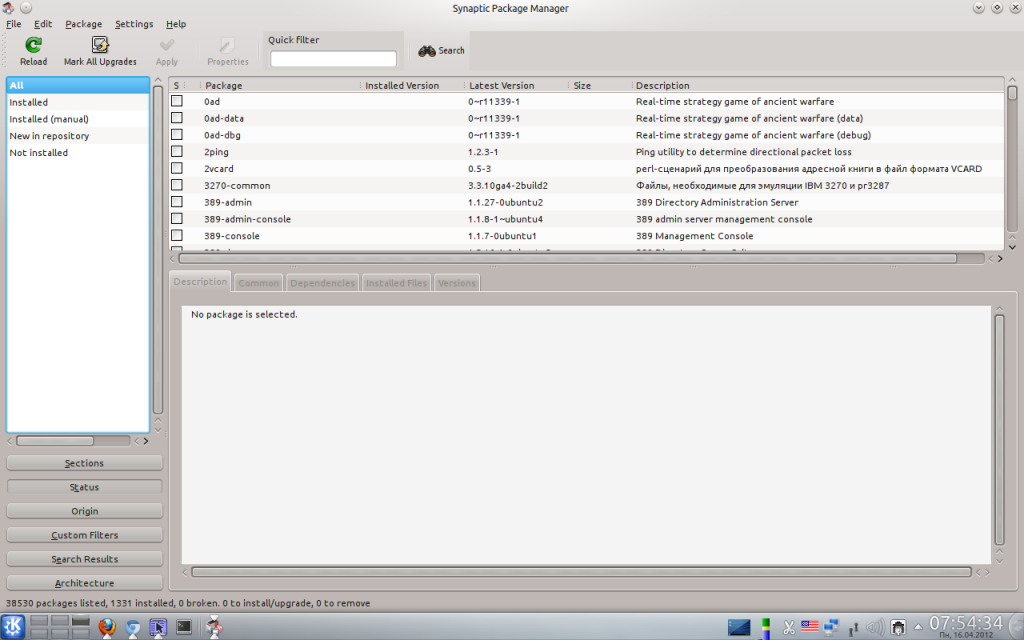This screenshot has width=1024, height=640.
Task: Click the Reload toolbar icon
Action: coord(33,44)
